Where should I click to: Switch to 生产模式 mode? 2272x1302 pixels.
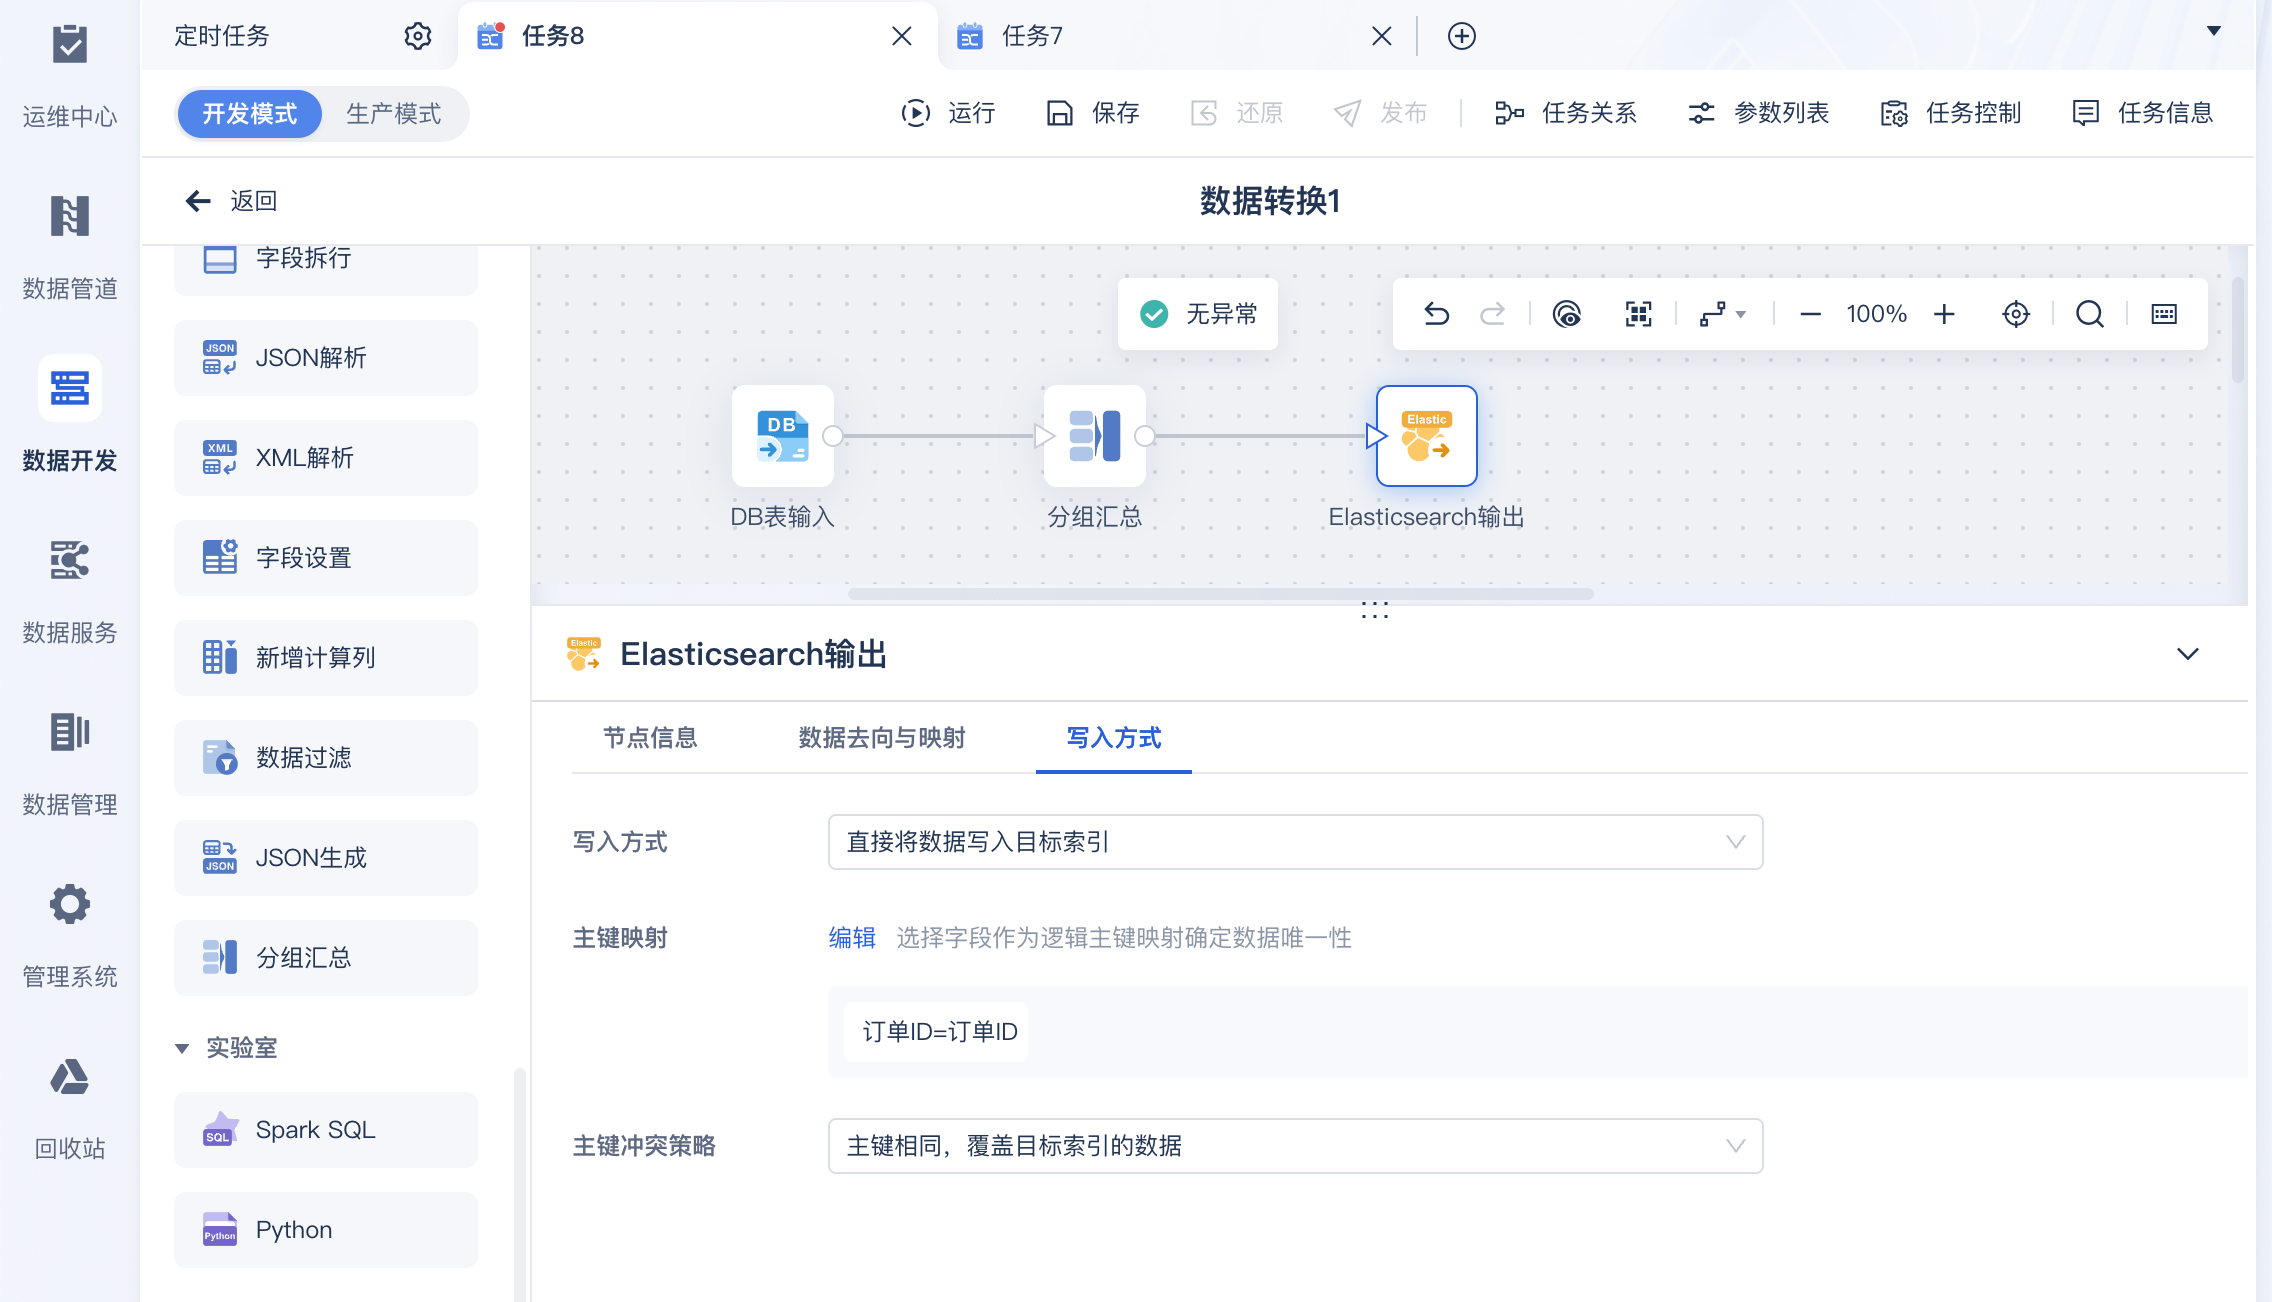point(393,114)
